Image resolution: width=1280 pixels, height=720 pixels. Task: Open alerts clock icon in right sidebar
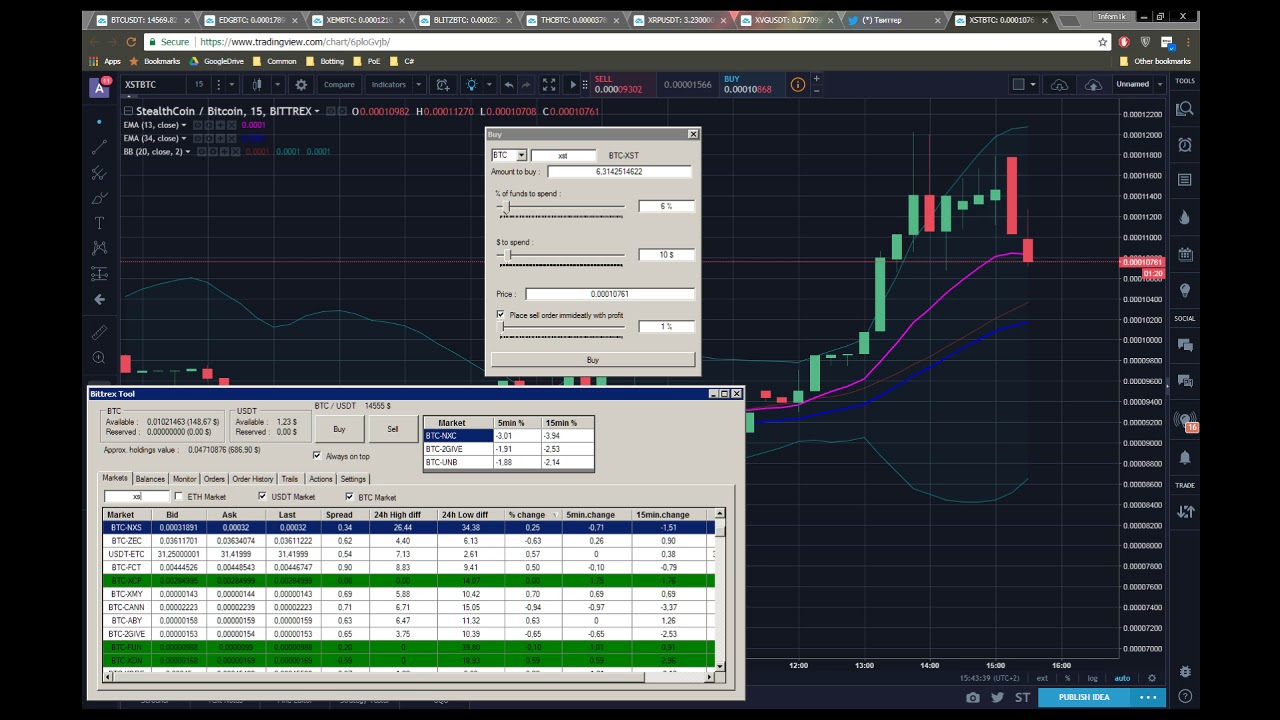click(1185, 145)
